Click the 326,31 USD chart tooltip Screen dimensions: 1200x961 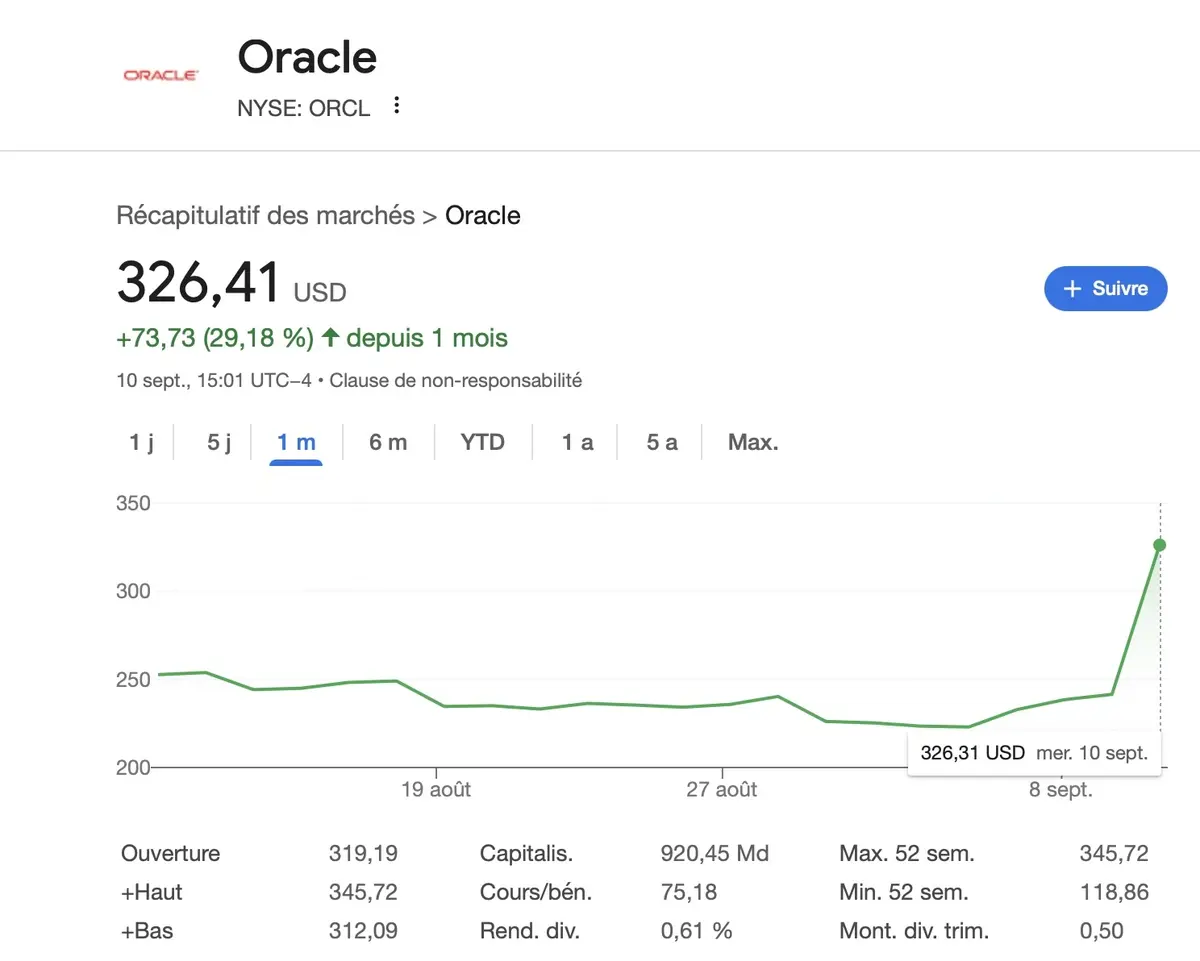(1033, 752)
